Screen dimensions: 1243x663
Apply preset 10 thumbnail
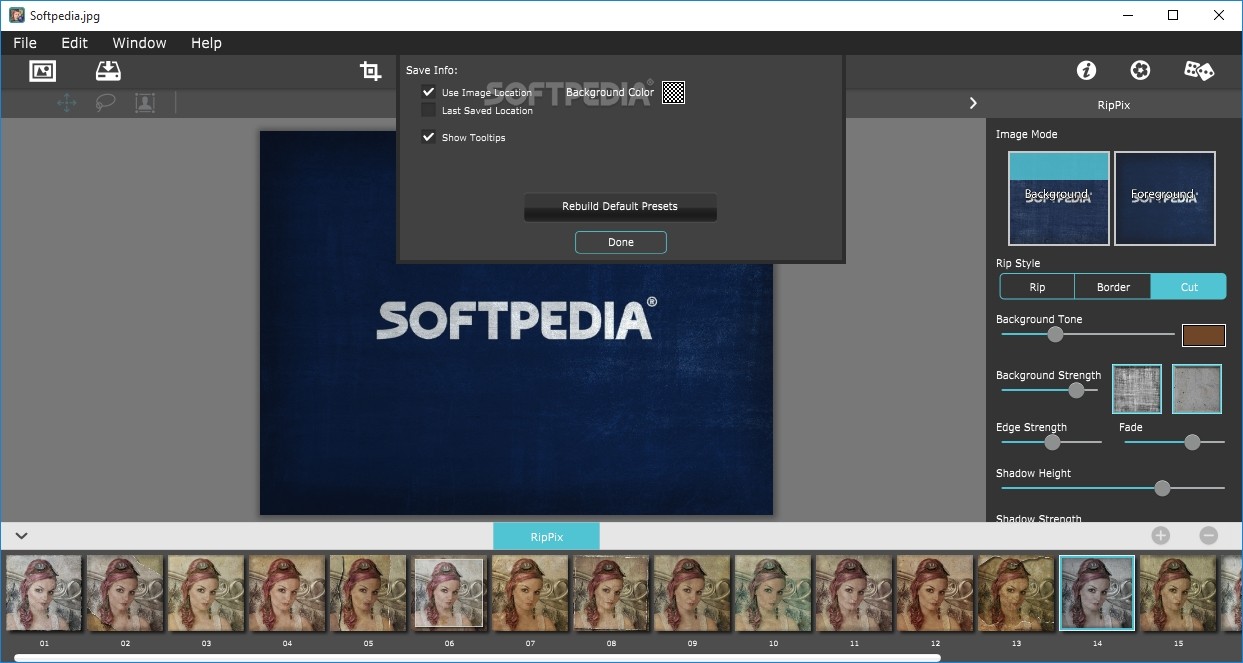(x=773, y=593)
